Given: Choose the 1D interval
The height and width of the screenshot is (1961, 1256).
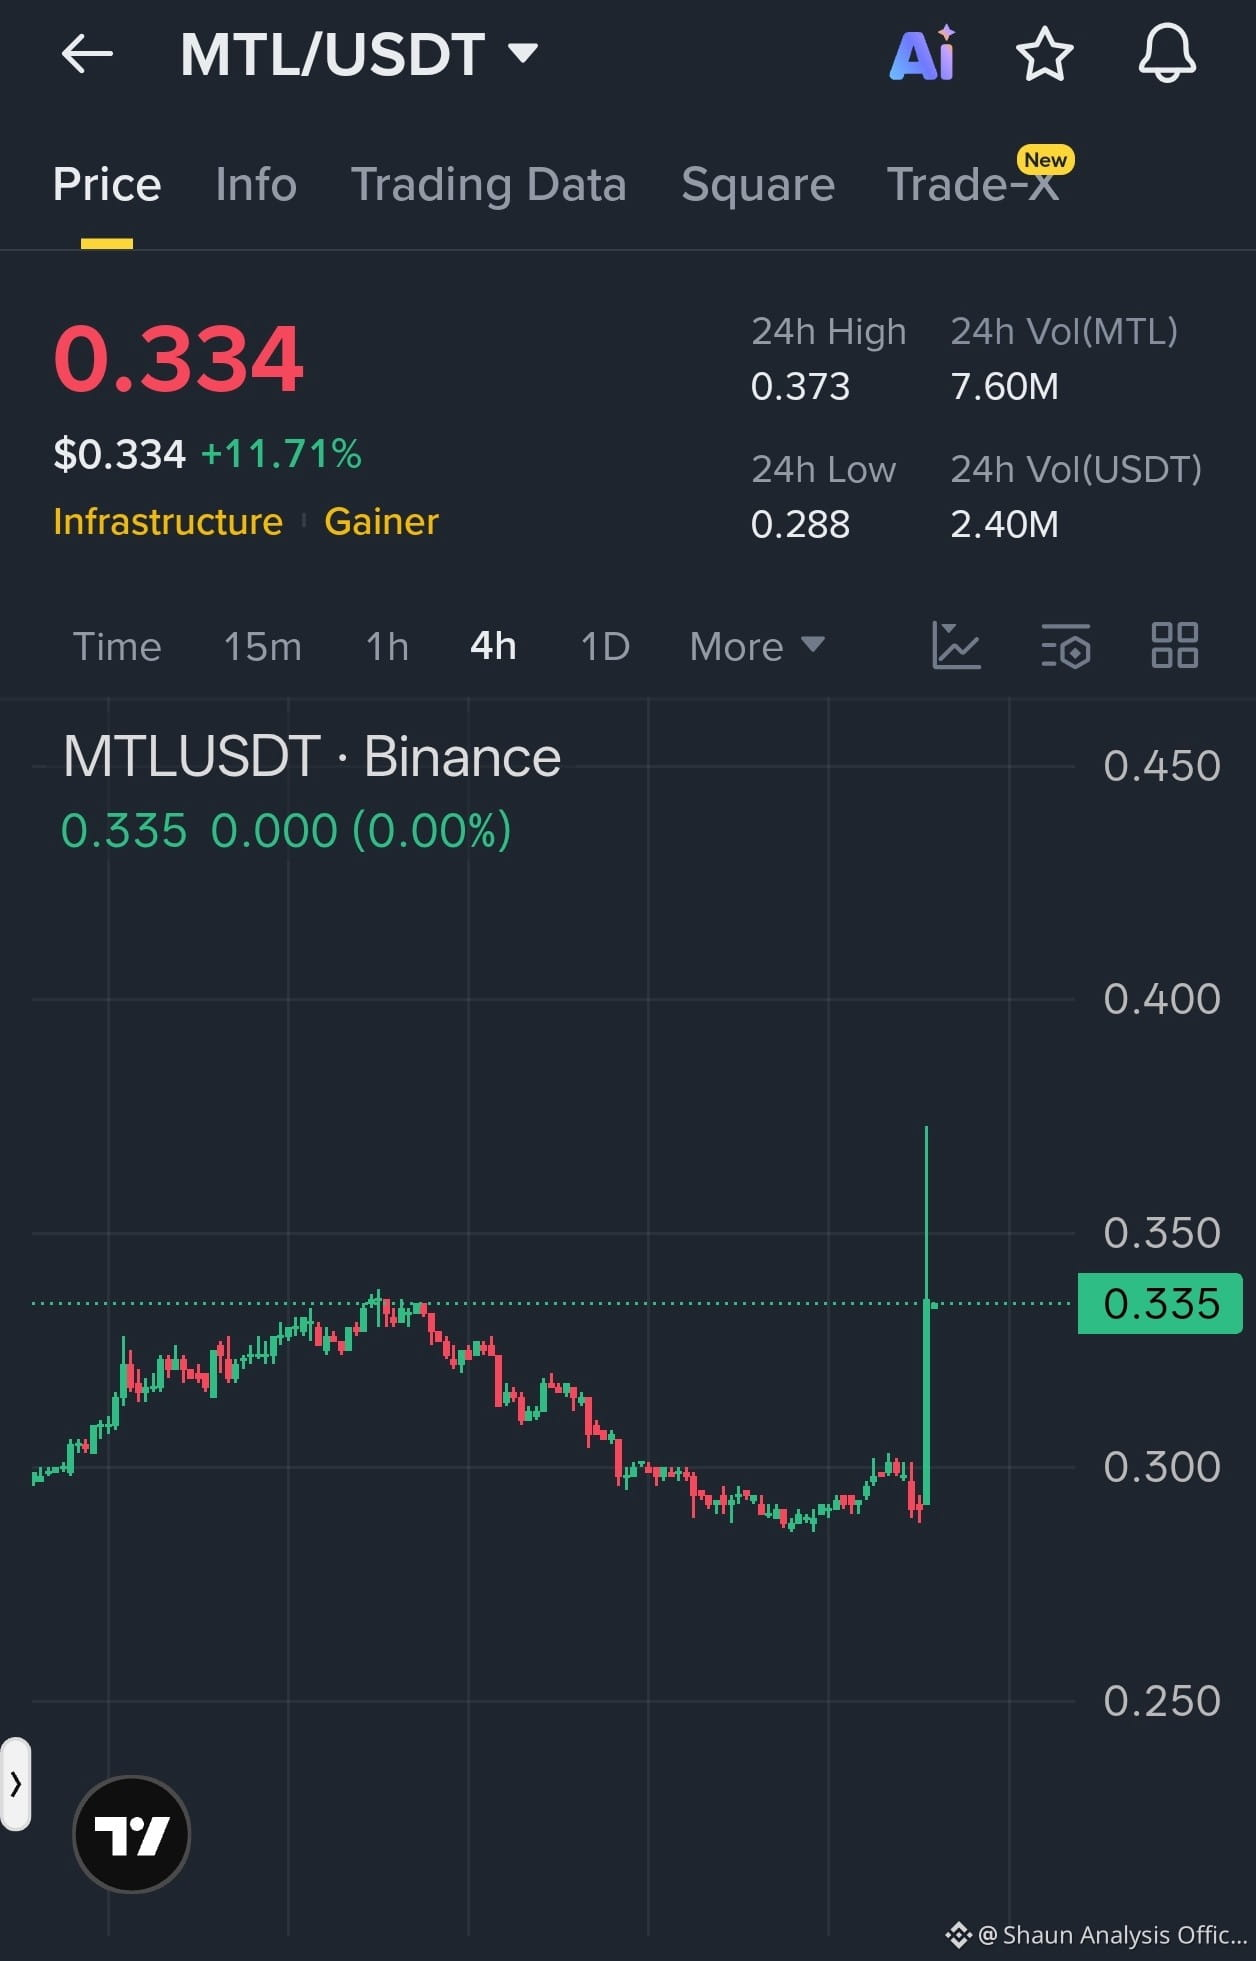Looking at the screenshot, I should tap(605, 647).
